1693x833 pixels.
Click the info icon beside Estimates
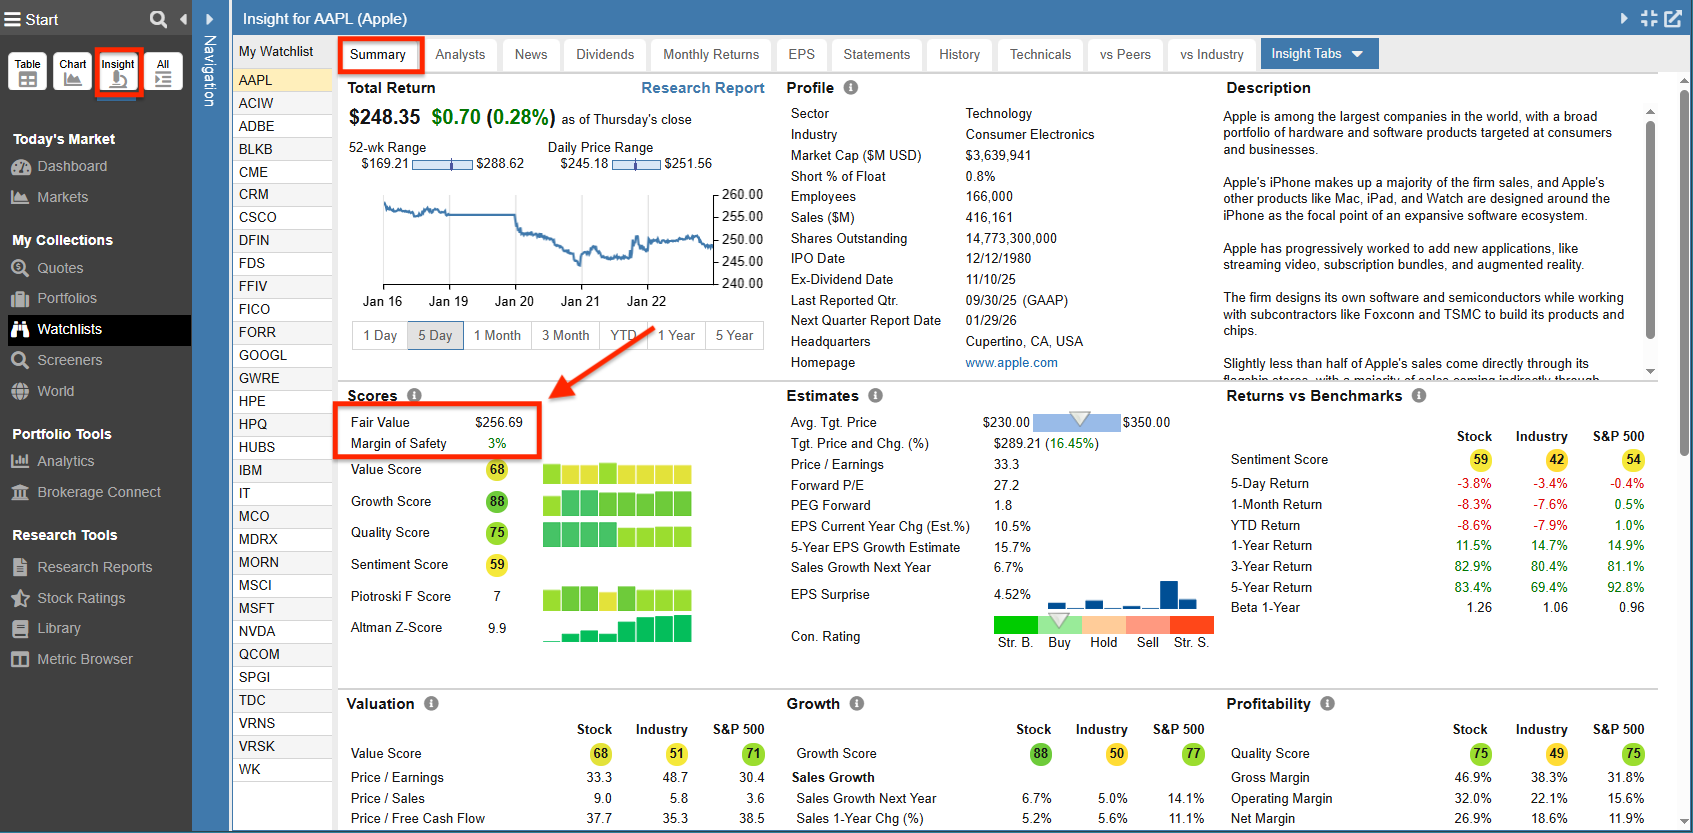[875, 396]
